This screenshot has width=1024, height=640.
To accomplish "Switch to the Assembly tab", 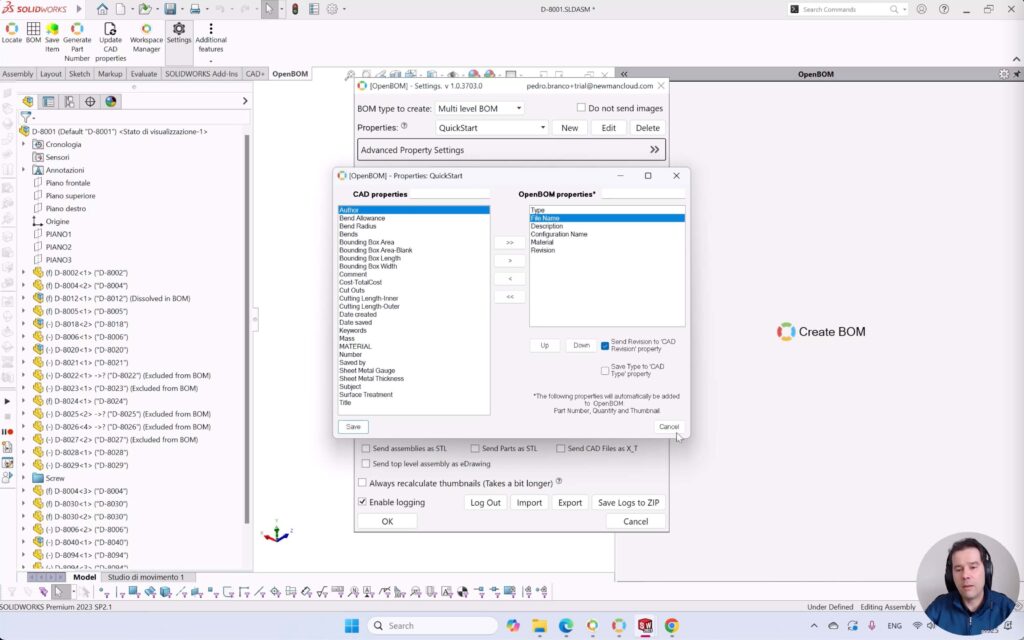I will point(18,74).
